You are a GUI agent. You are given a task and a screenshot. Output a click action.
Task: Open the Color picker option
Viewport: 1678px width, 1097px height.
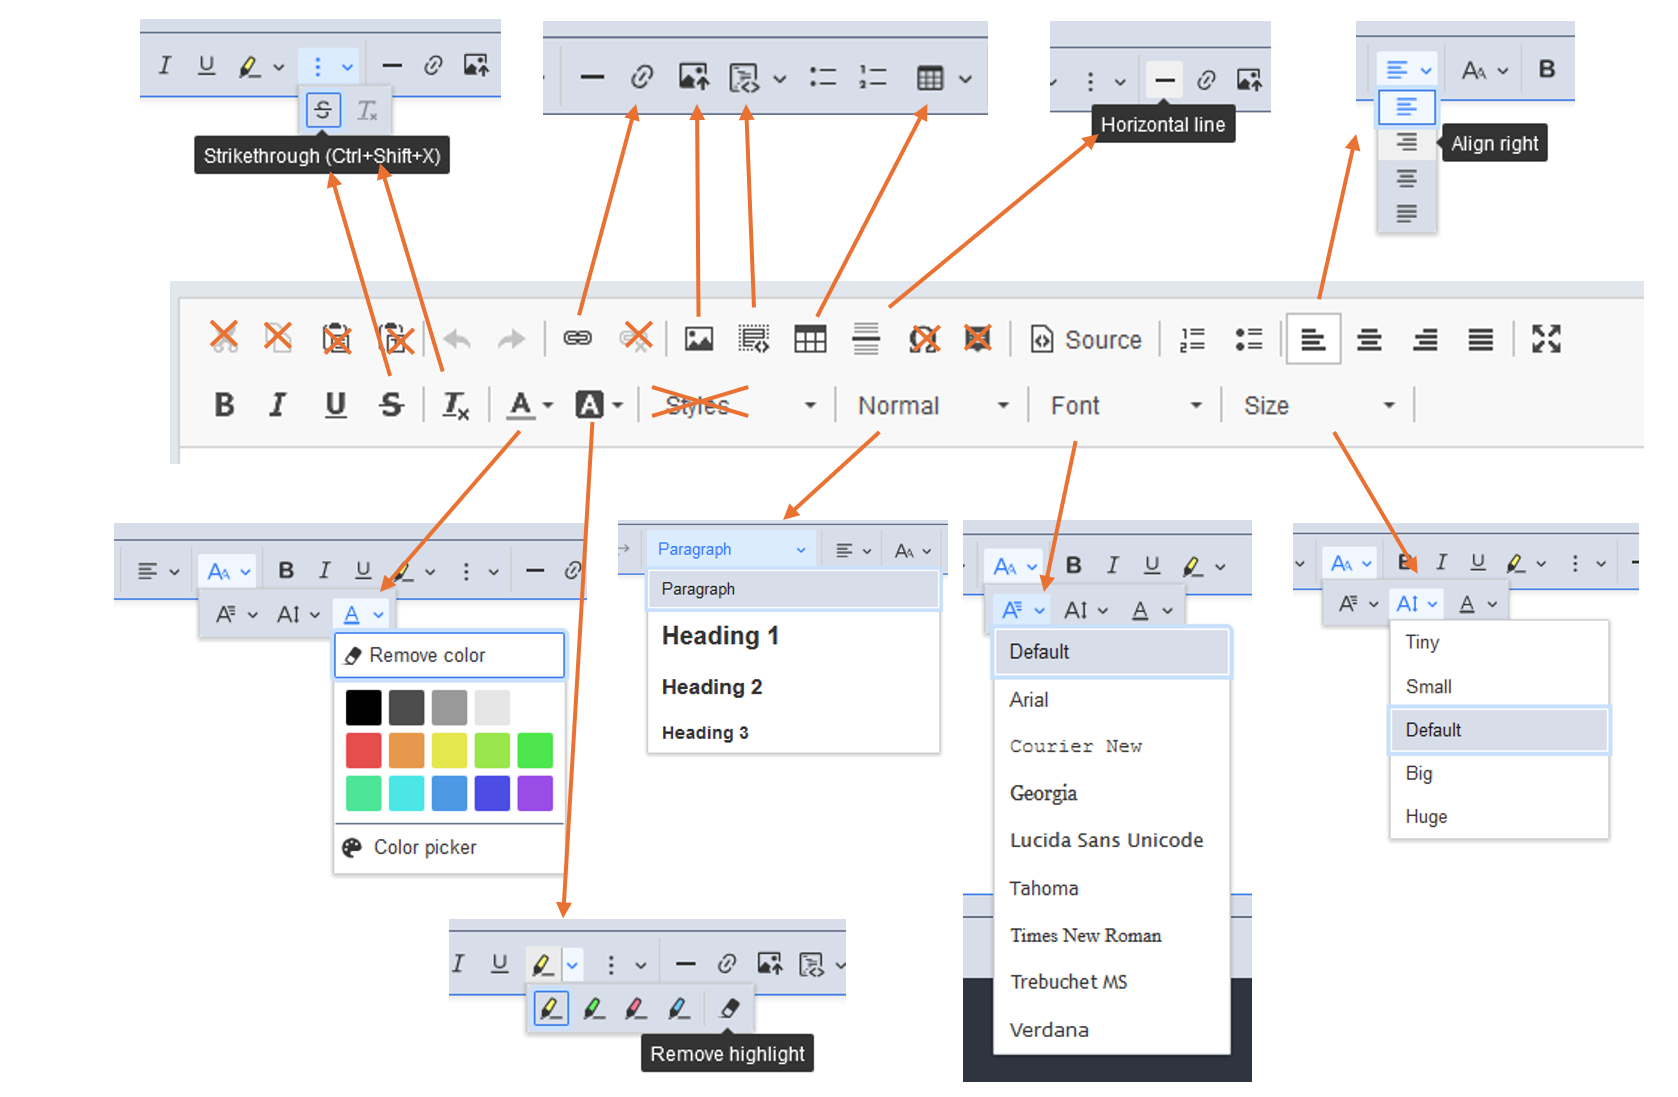pos(424,847)
